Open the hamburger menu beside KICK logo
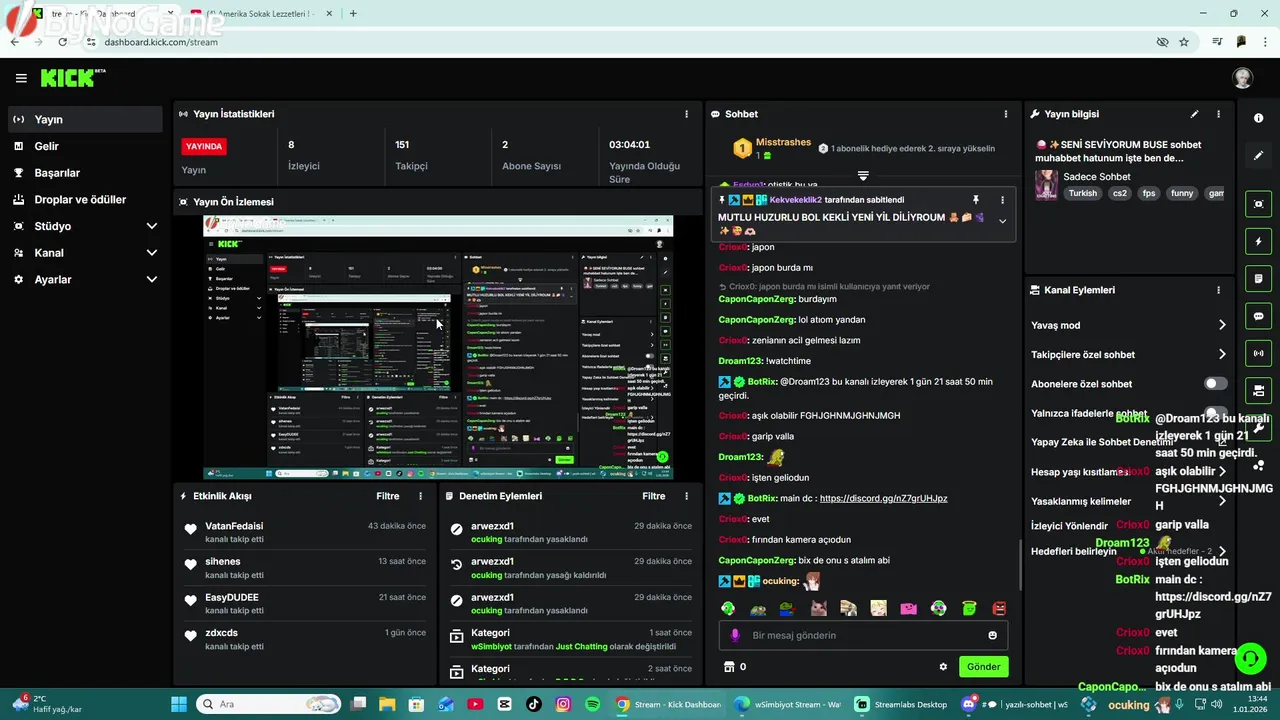 click(x=21, y=78)
